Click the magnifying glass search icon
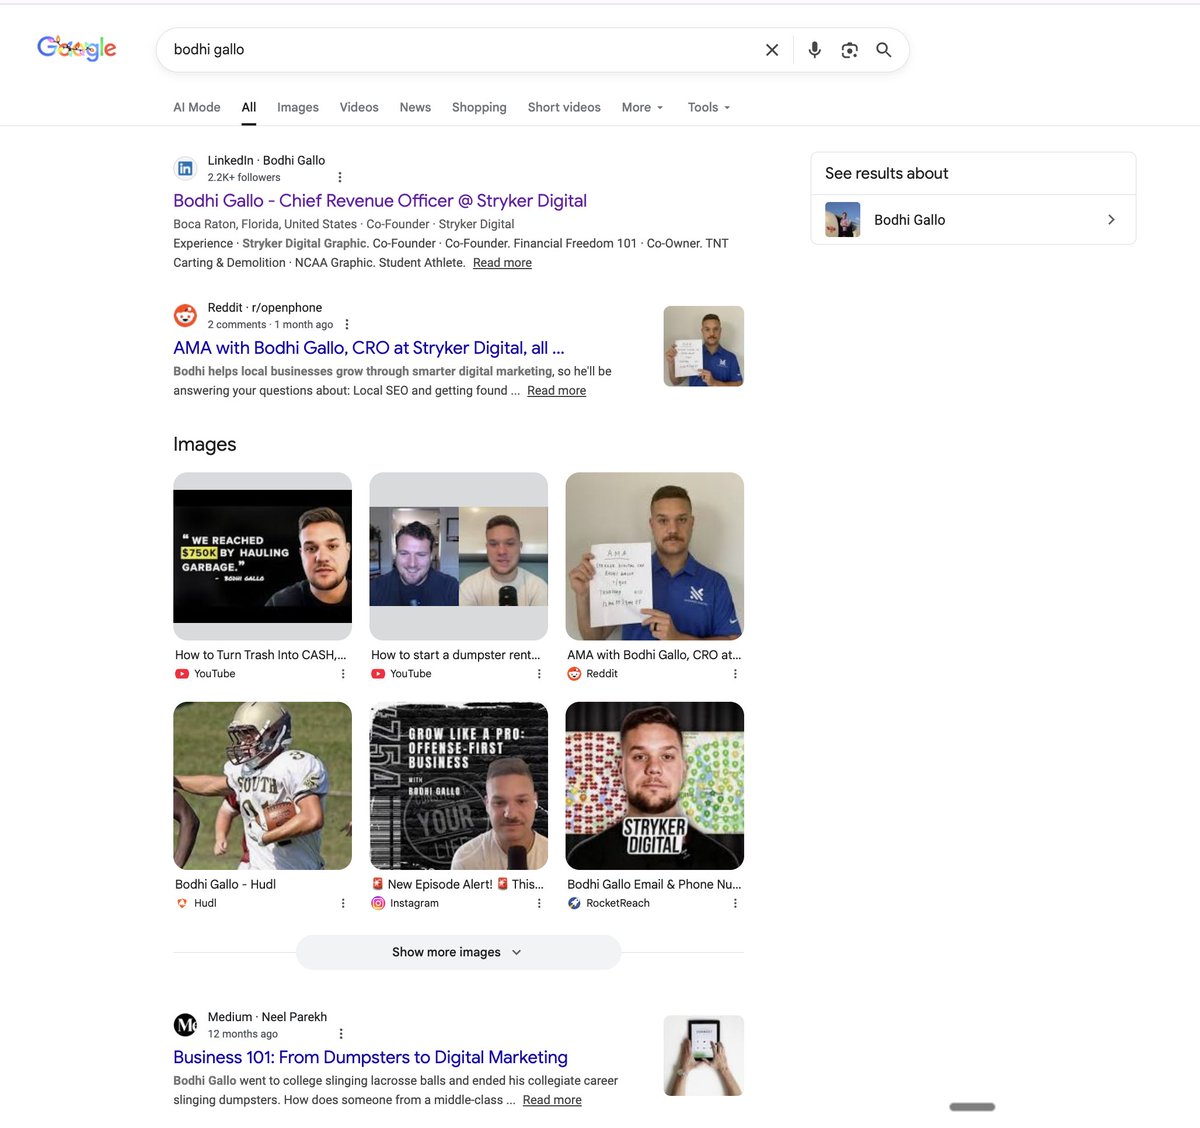Image resolution: width=1200 pixels, height=1128 pixels. (x=884, y=50)
